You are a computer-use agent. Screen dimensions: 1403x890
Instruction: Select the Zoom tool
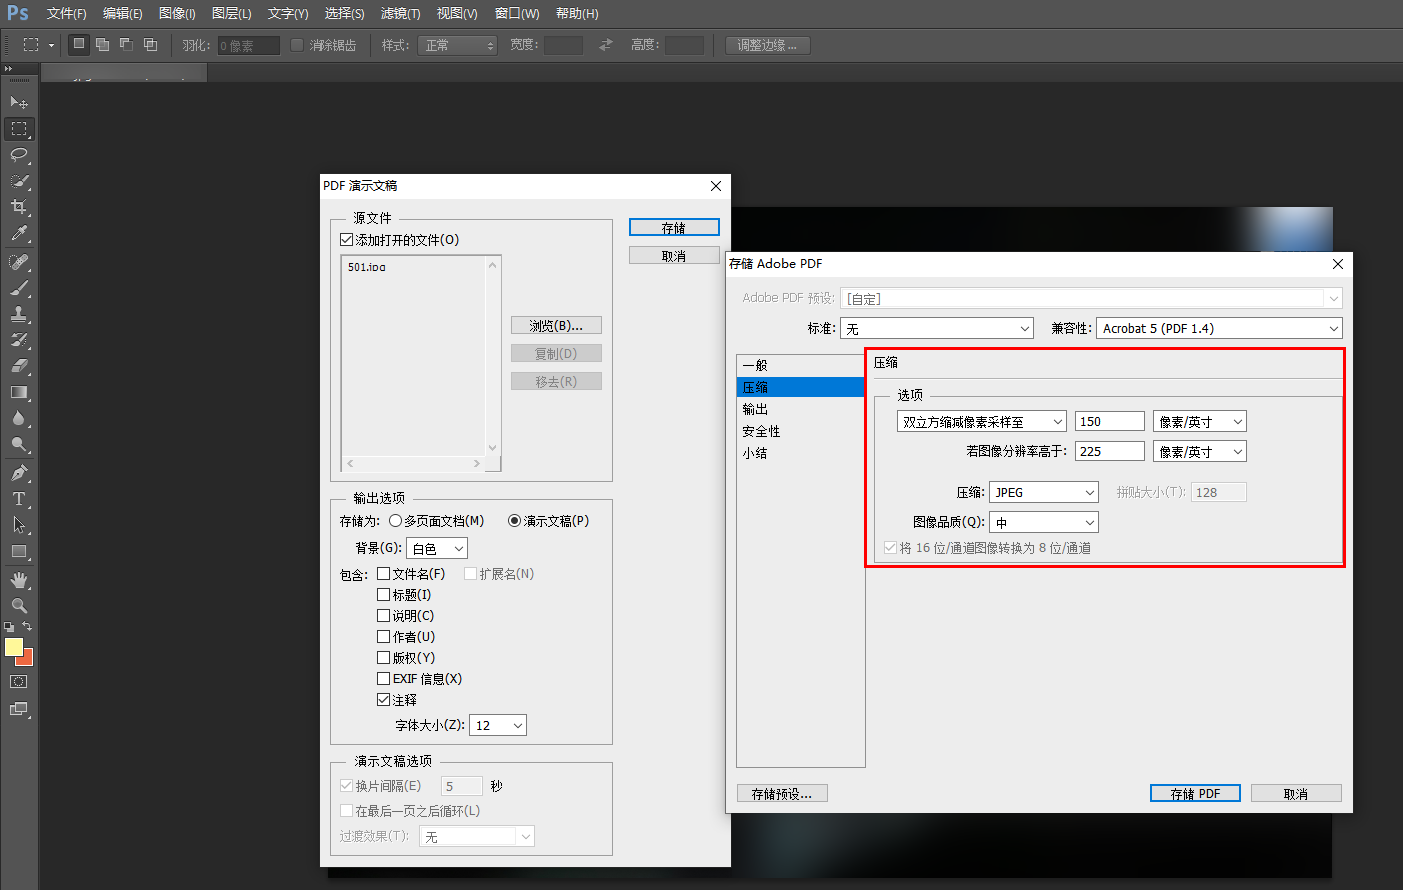[x=19, y=604]
